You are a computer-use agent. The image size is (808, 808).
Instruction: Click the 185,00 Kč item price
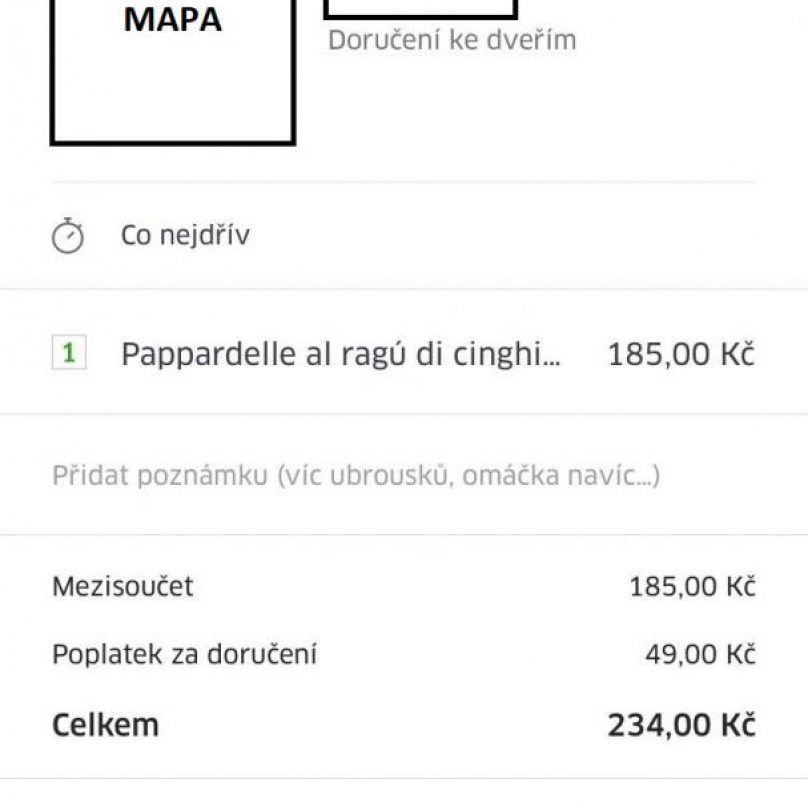pyautogui.click(x=681, y=354)
